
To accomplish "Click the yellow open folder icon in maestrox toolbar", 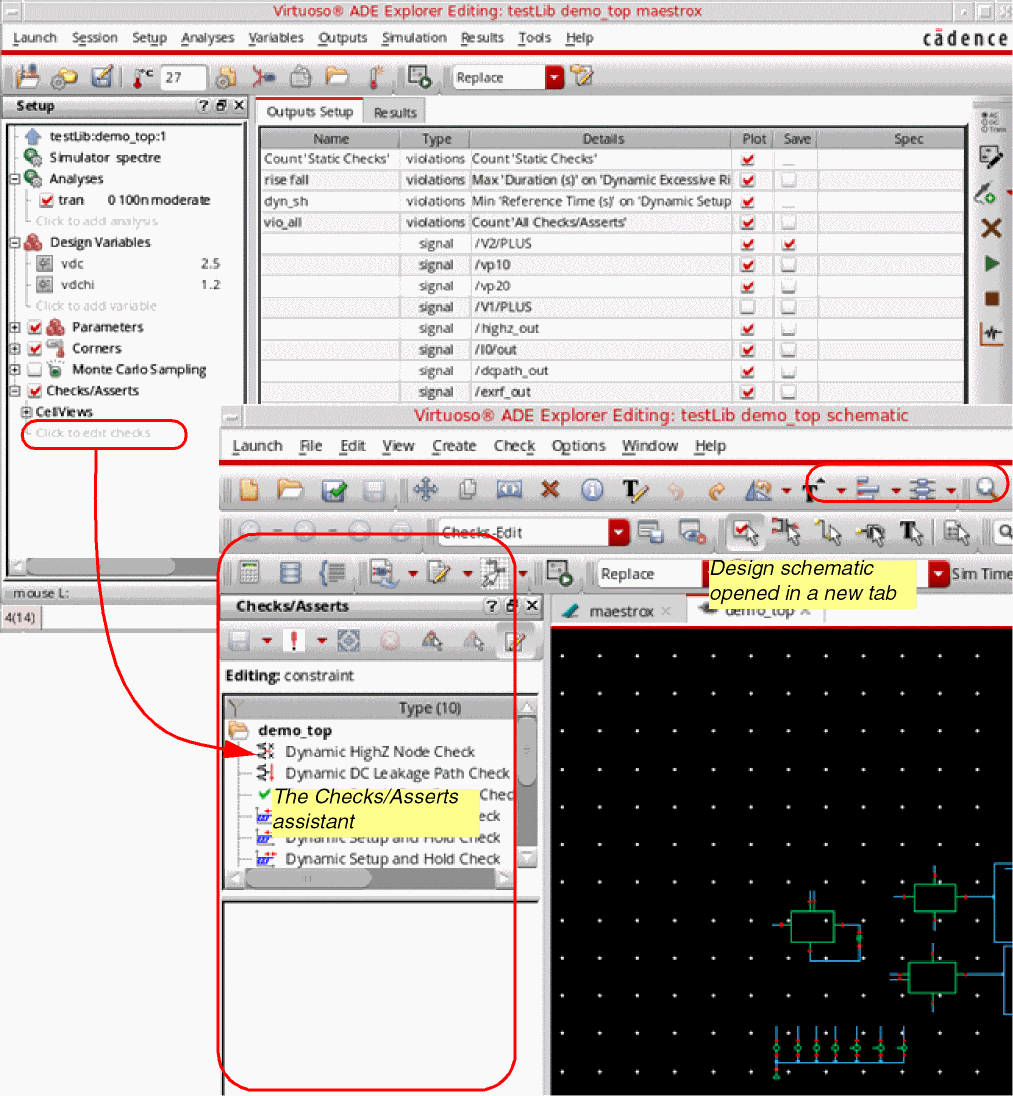I will click(337, 76).
